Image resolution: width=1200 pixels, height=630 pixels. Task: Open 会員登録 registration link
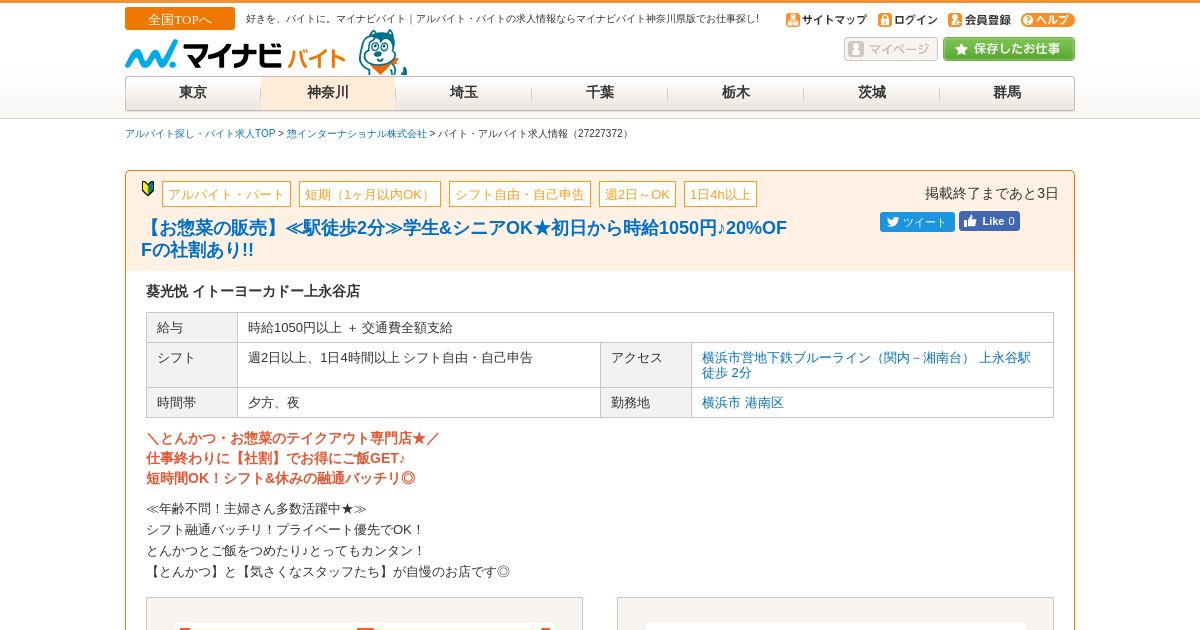(x=979, y=20)
